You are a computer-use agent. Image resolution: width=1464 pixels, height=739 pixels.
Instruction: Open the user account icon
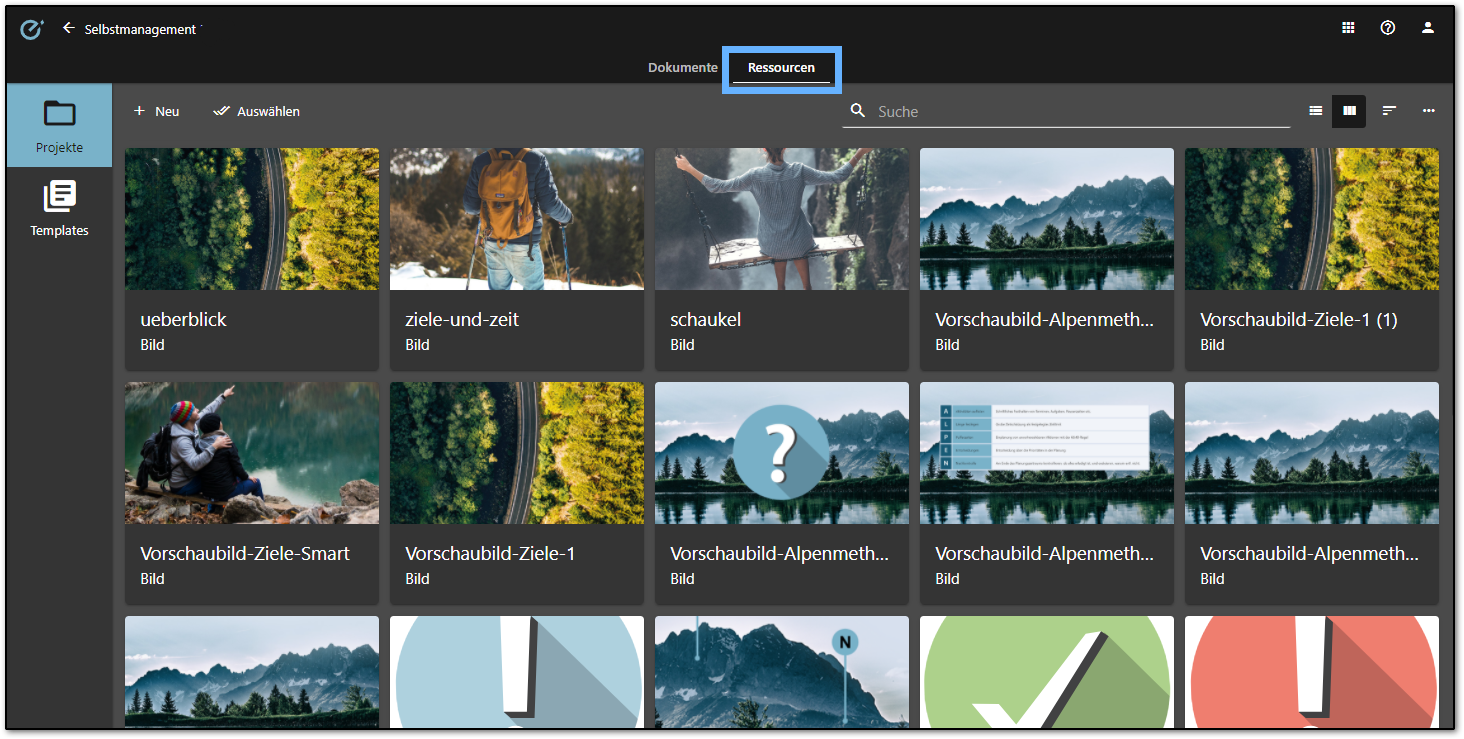(1428, 28)
